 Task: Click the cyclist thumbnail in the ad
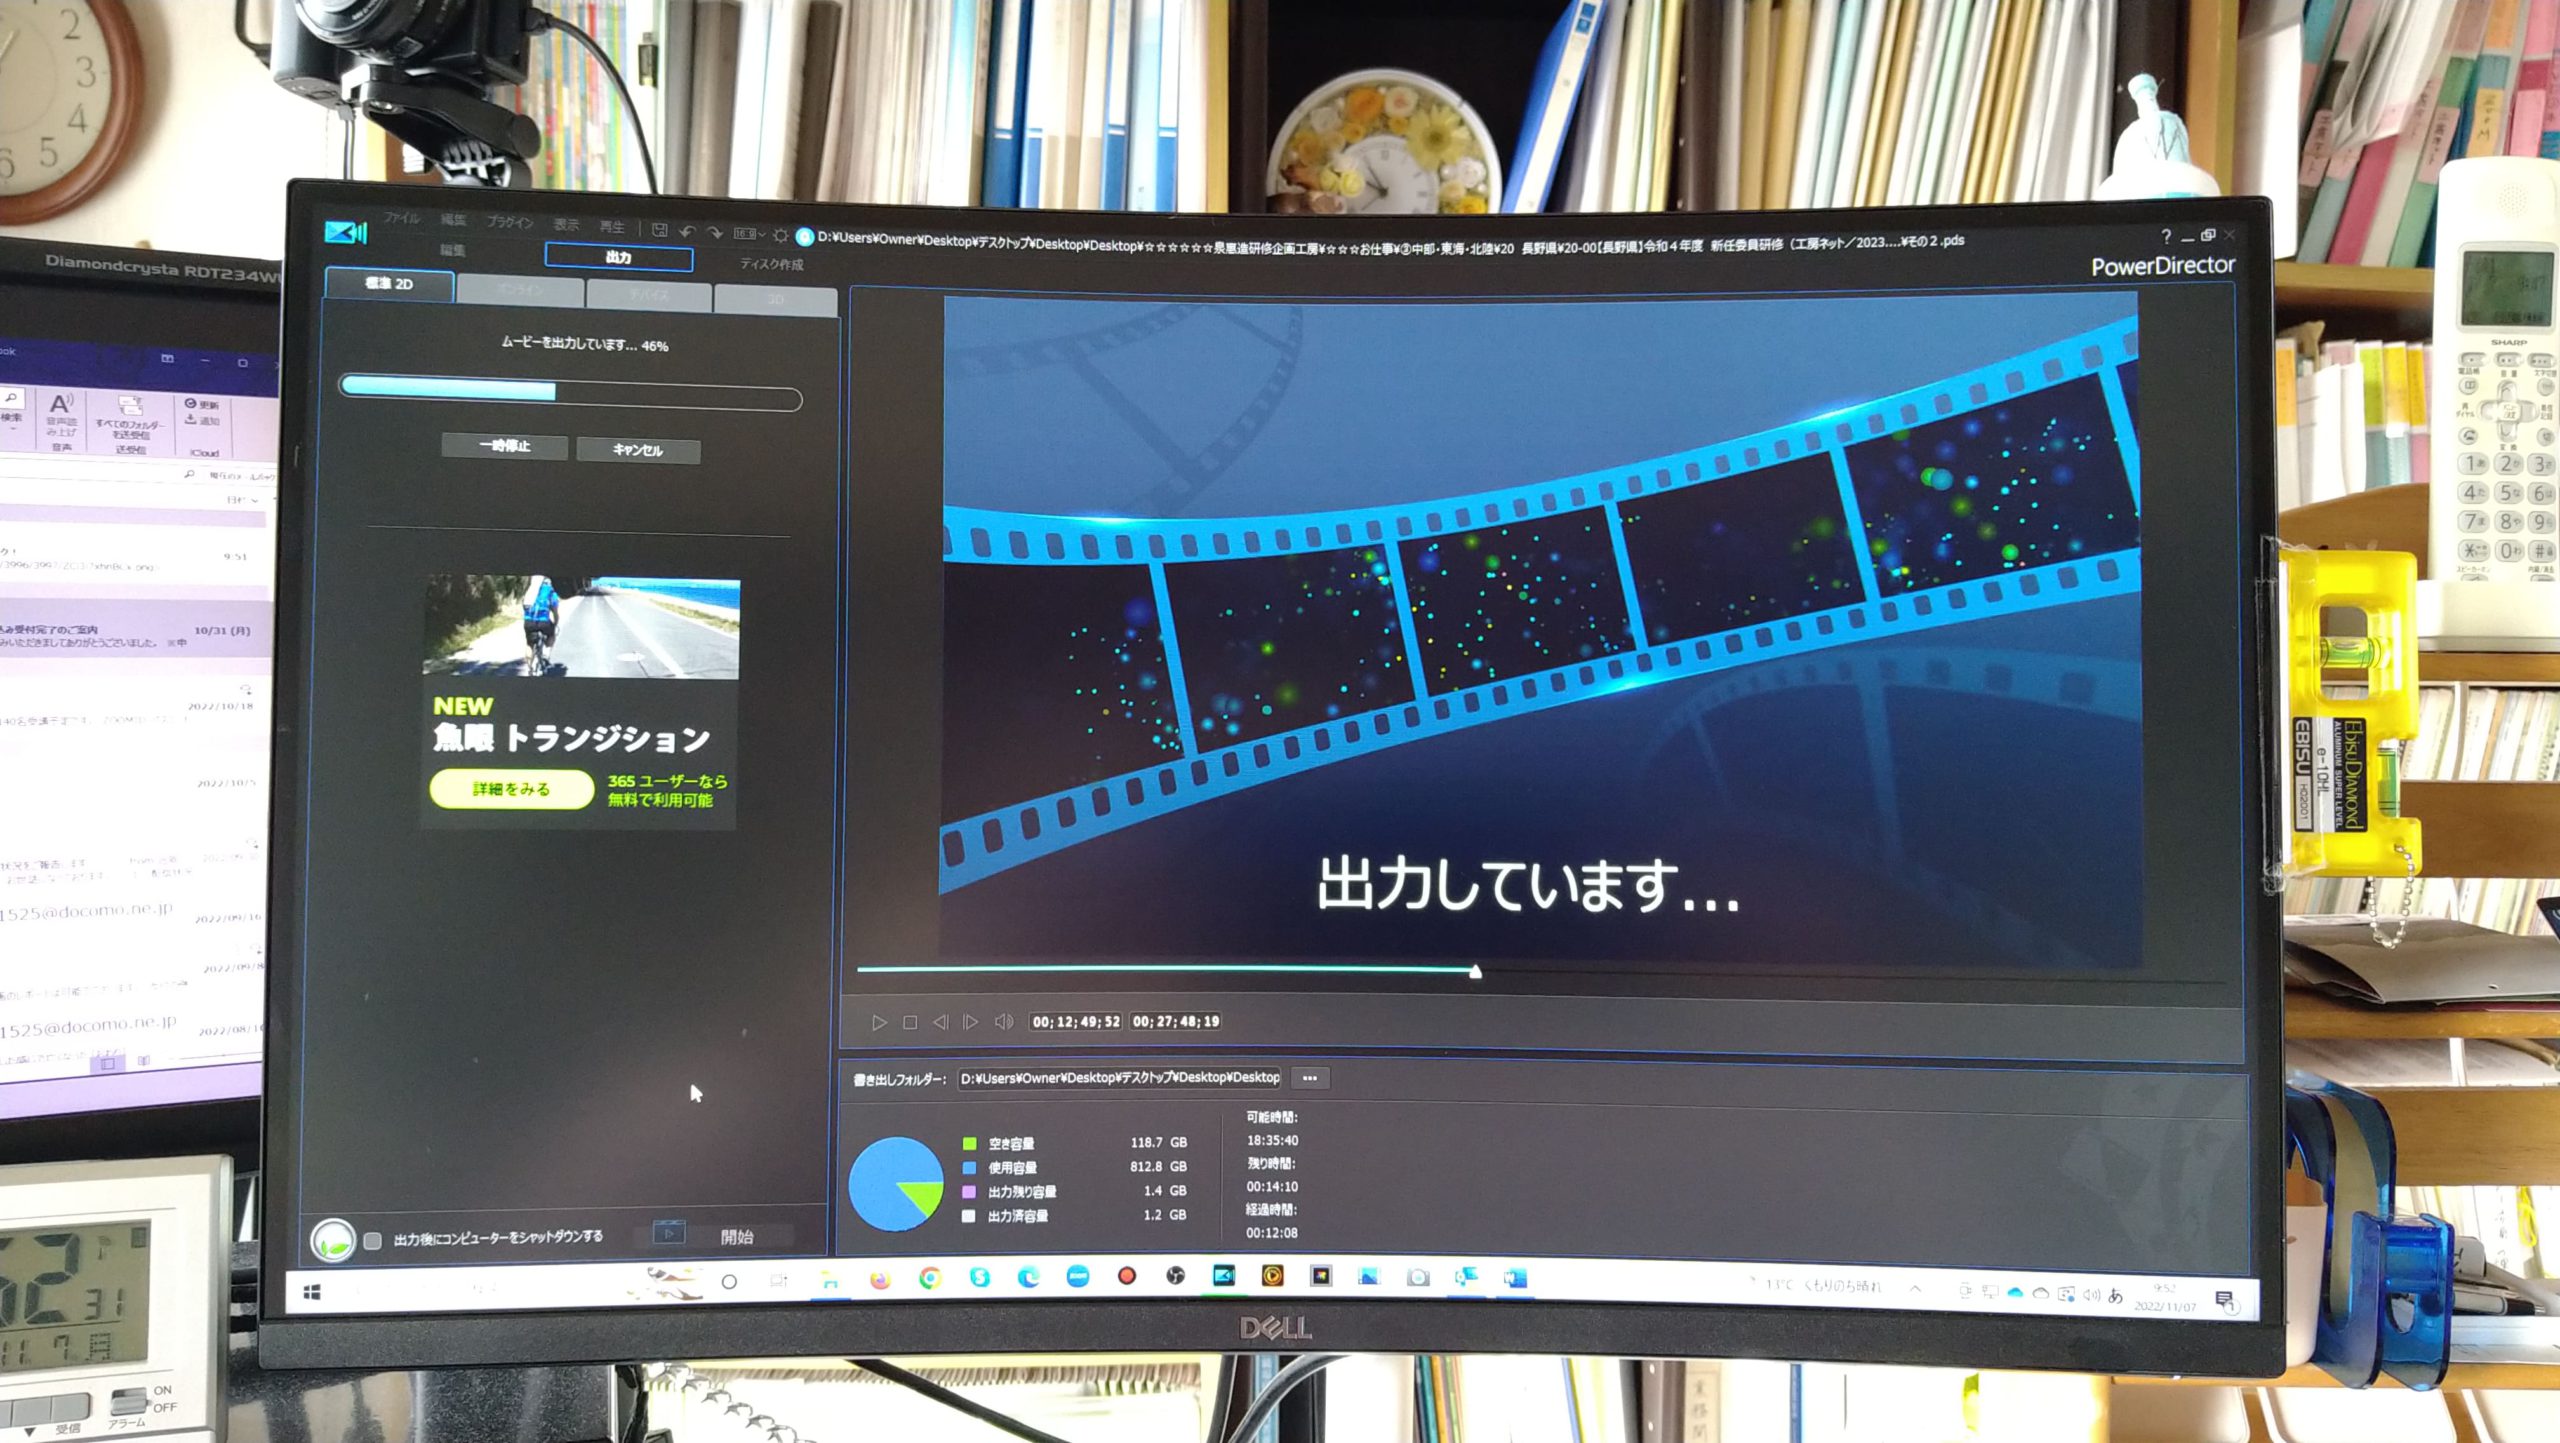(x=581, y=627)
